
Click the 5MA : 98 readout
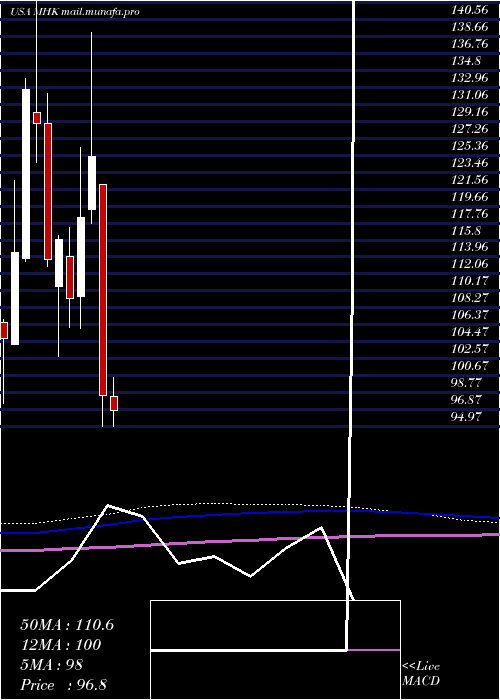tap(52, 665)
